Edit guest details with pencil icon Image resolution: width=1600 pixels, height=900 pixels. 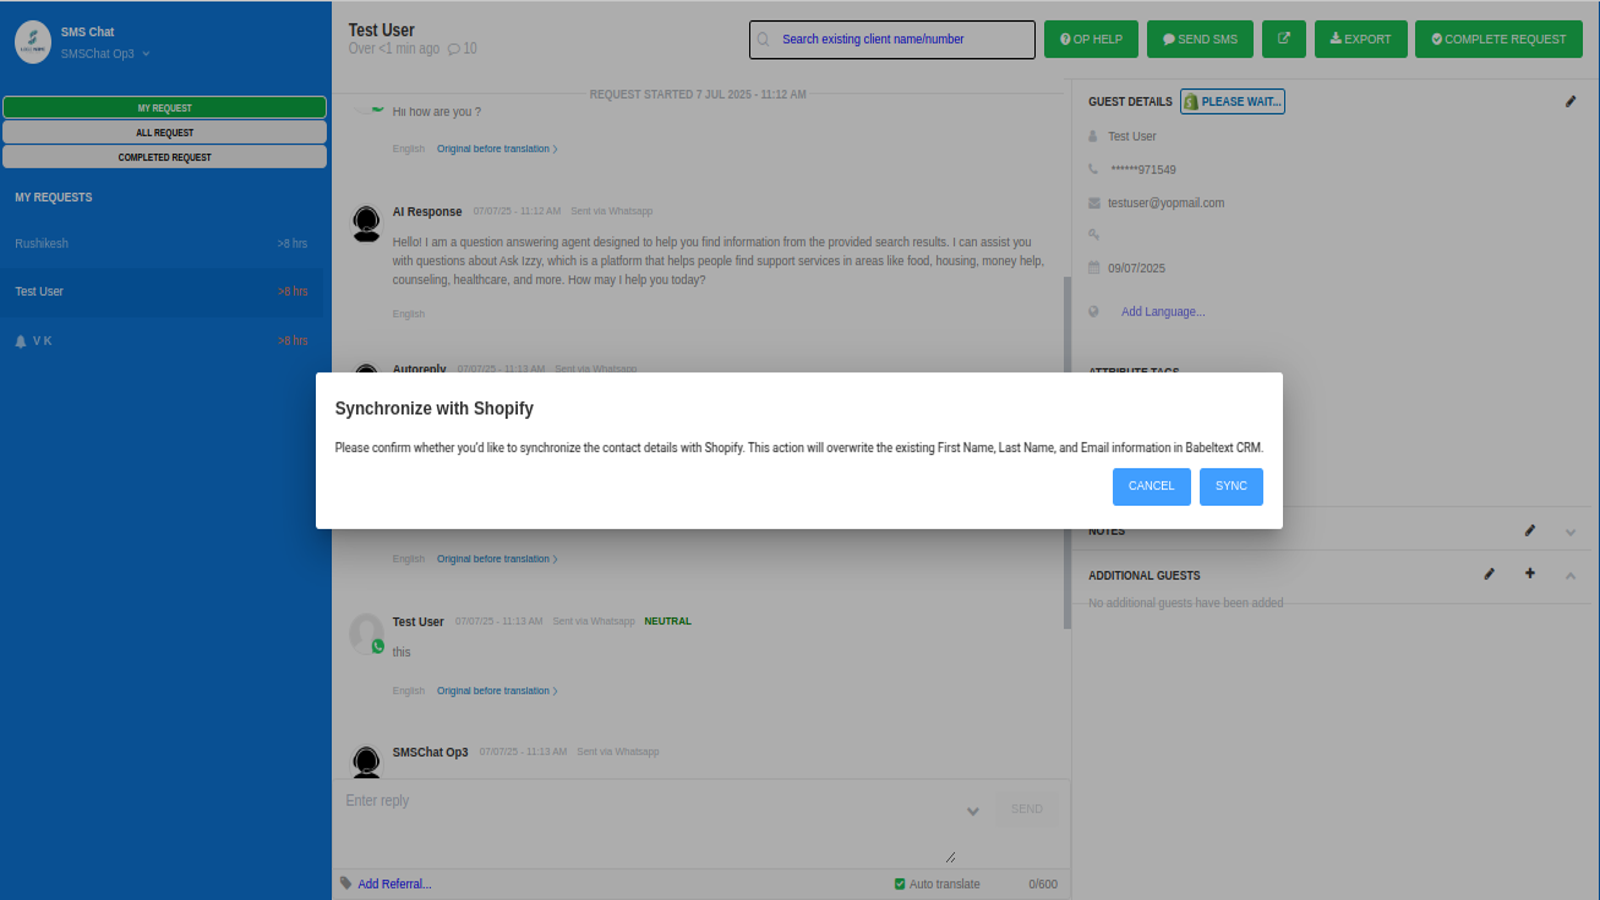[1570, 101]
